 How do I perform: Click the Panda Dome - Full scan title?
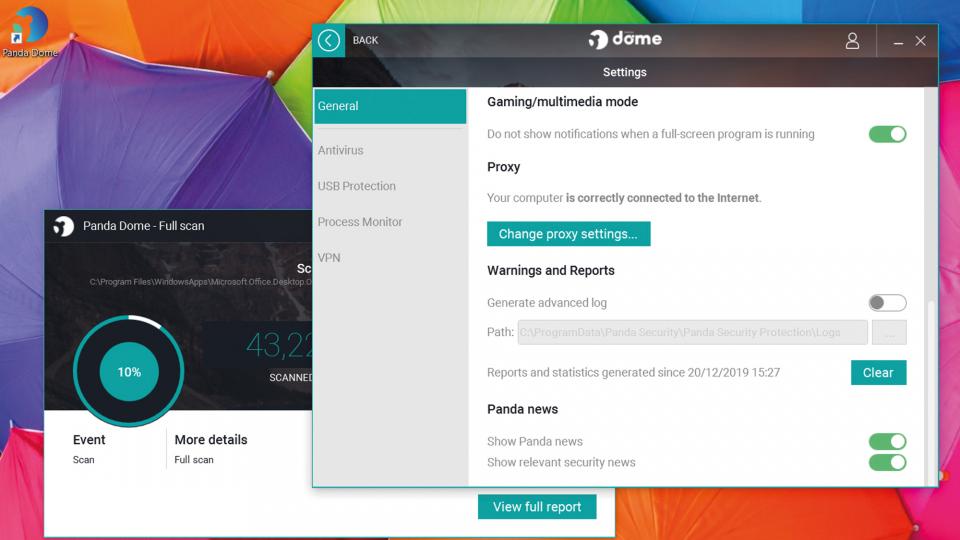(x=143, y=226)
